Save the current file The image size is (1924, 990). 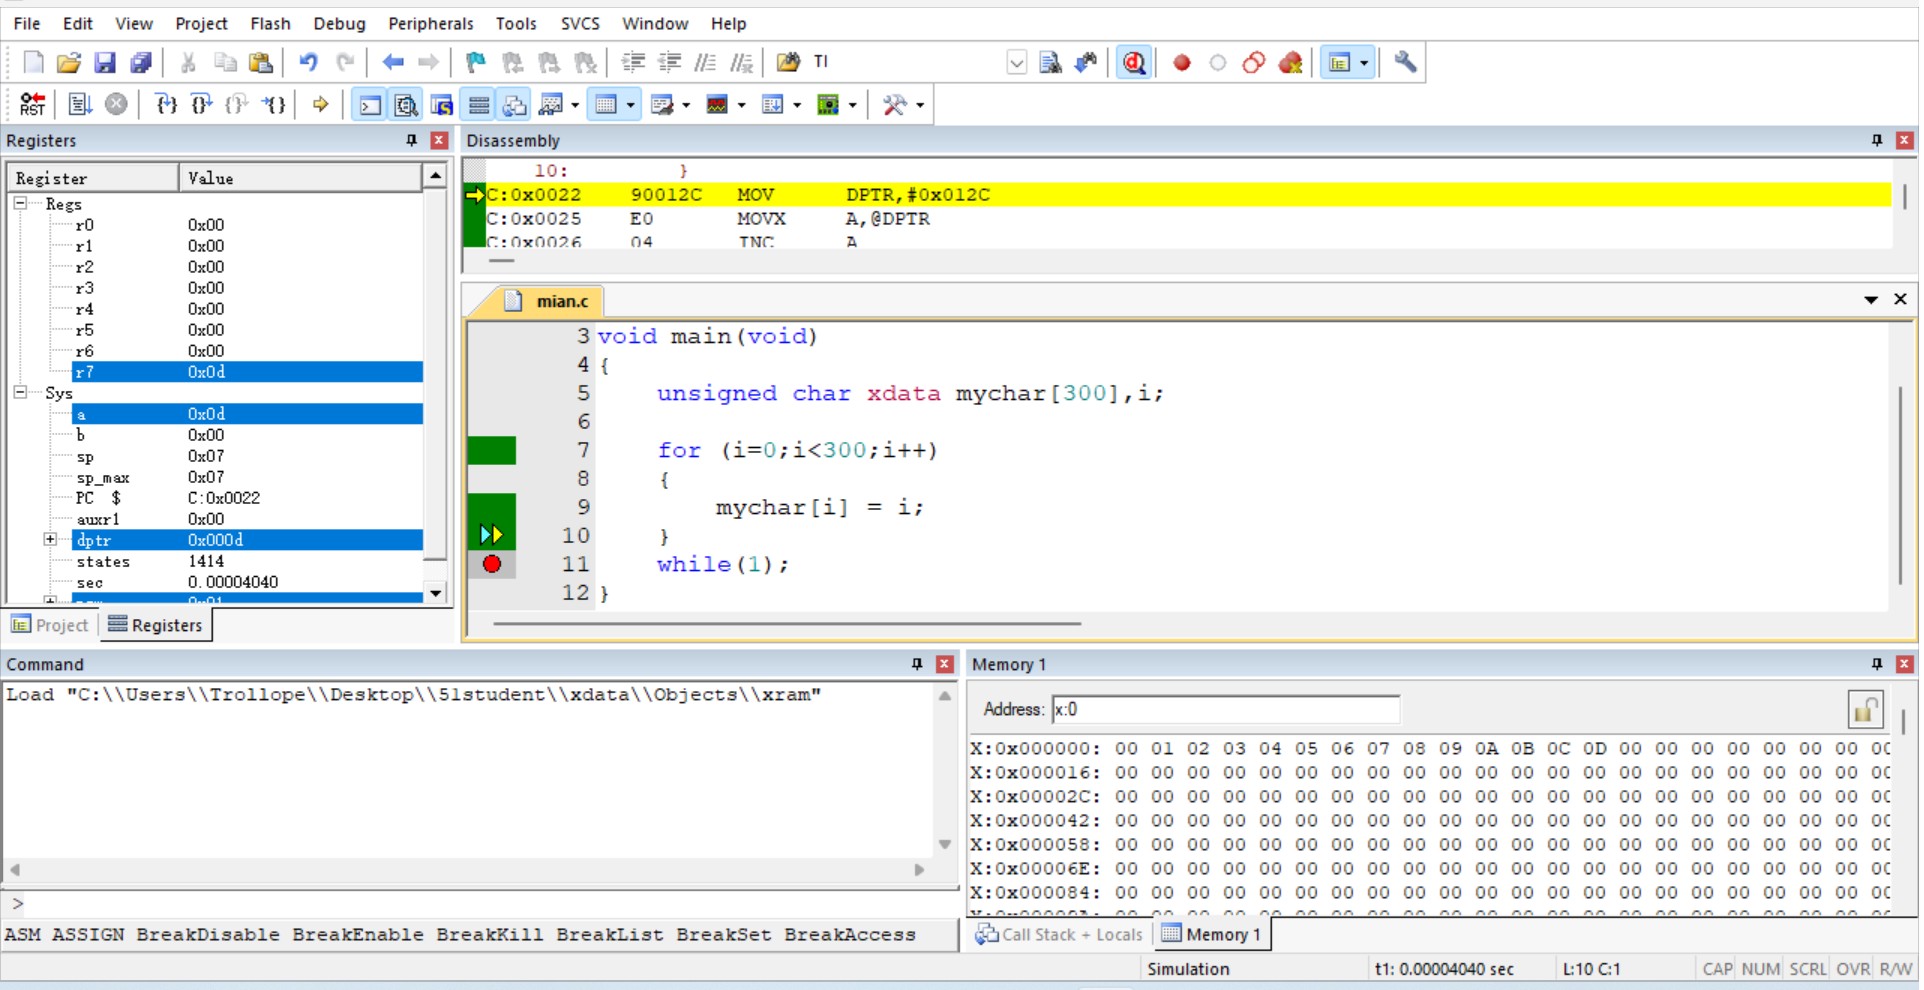click(x=105, y=62)
